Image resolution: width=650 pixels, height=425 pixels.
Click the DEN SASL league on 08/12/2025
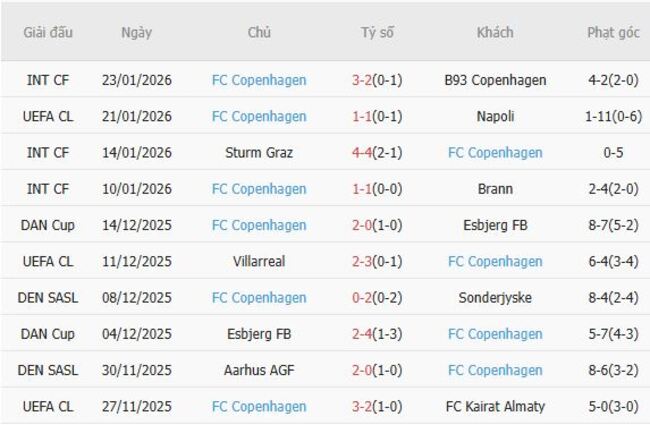pyautogui.click(x=48, y=298)
